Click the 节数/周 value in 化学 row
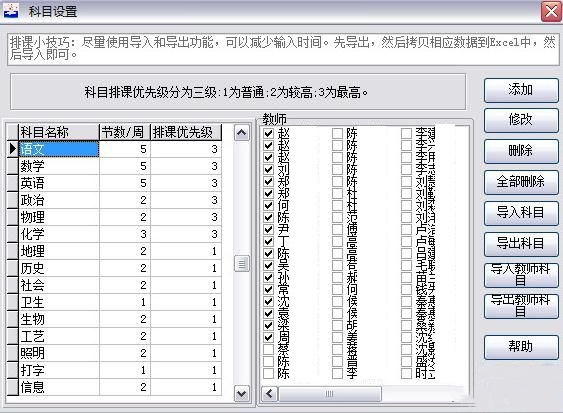The image size is (563, 413). (125, 234)
